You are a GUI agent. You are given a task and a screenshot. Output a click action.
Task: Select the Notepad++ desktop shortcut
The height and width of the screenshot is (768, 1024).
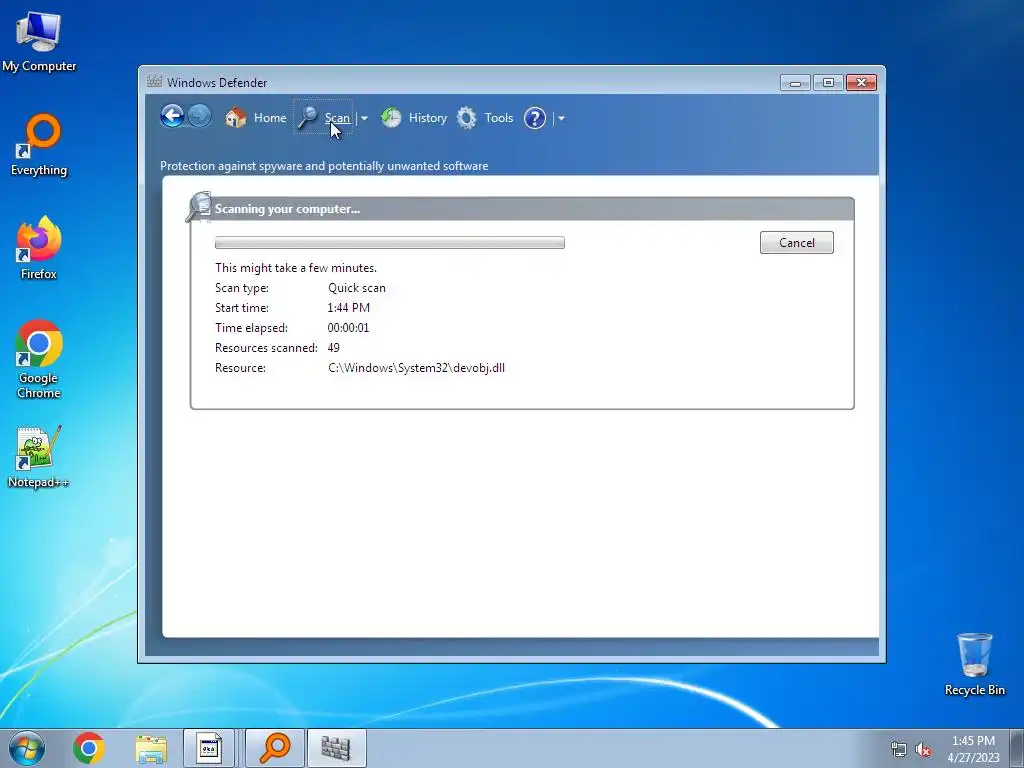(x=39, y=457)
